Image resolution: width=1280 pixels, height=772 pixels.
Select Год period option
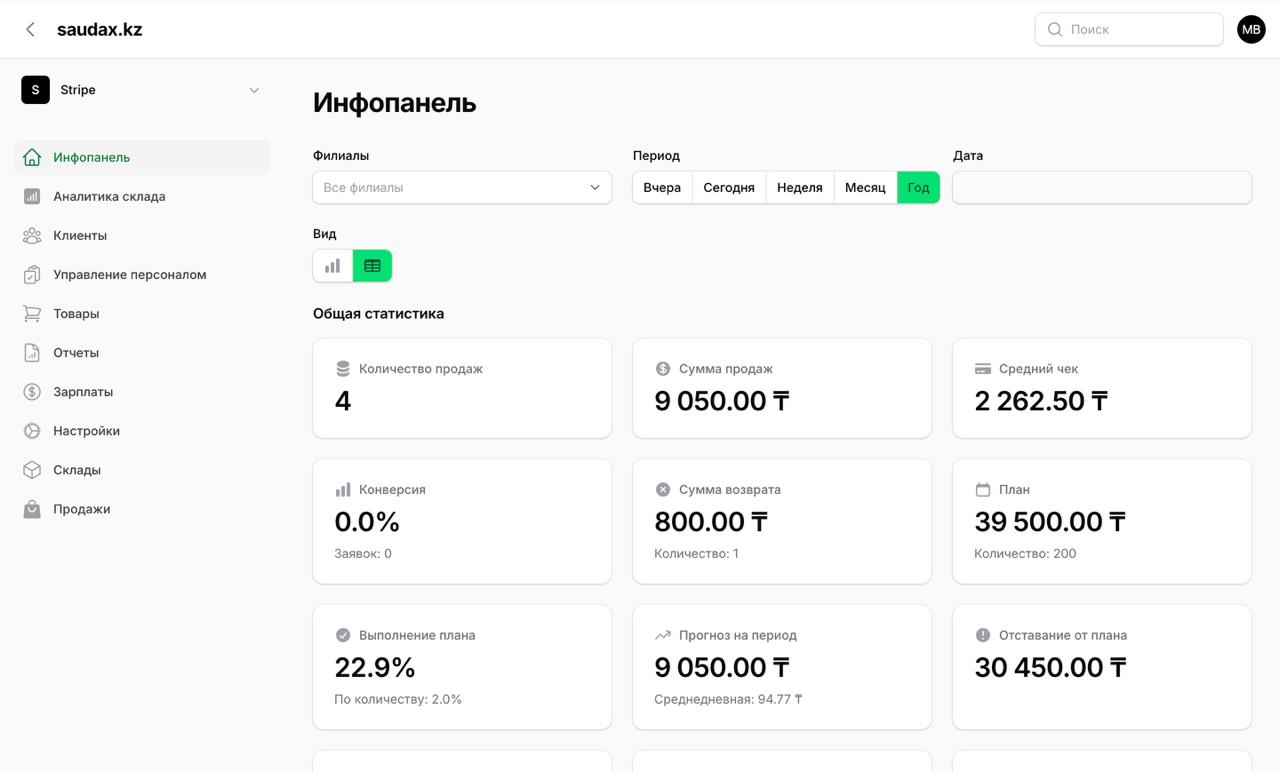[x=918, y=188]
